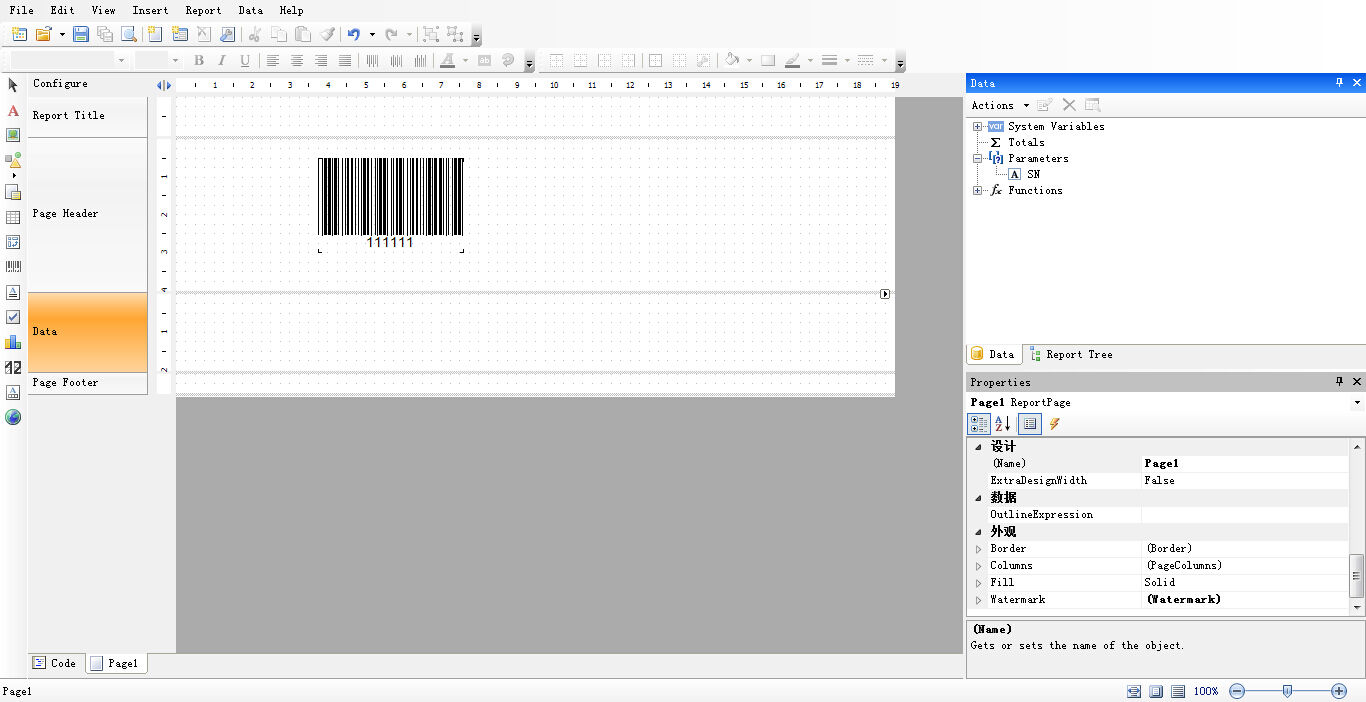Click the Fill Color paint bucket icon
This screenshot has width=1366, height=702.
(x=732, y=60)
